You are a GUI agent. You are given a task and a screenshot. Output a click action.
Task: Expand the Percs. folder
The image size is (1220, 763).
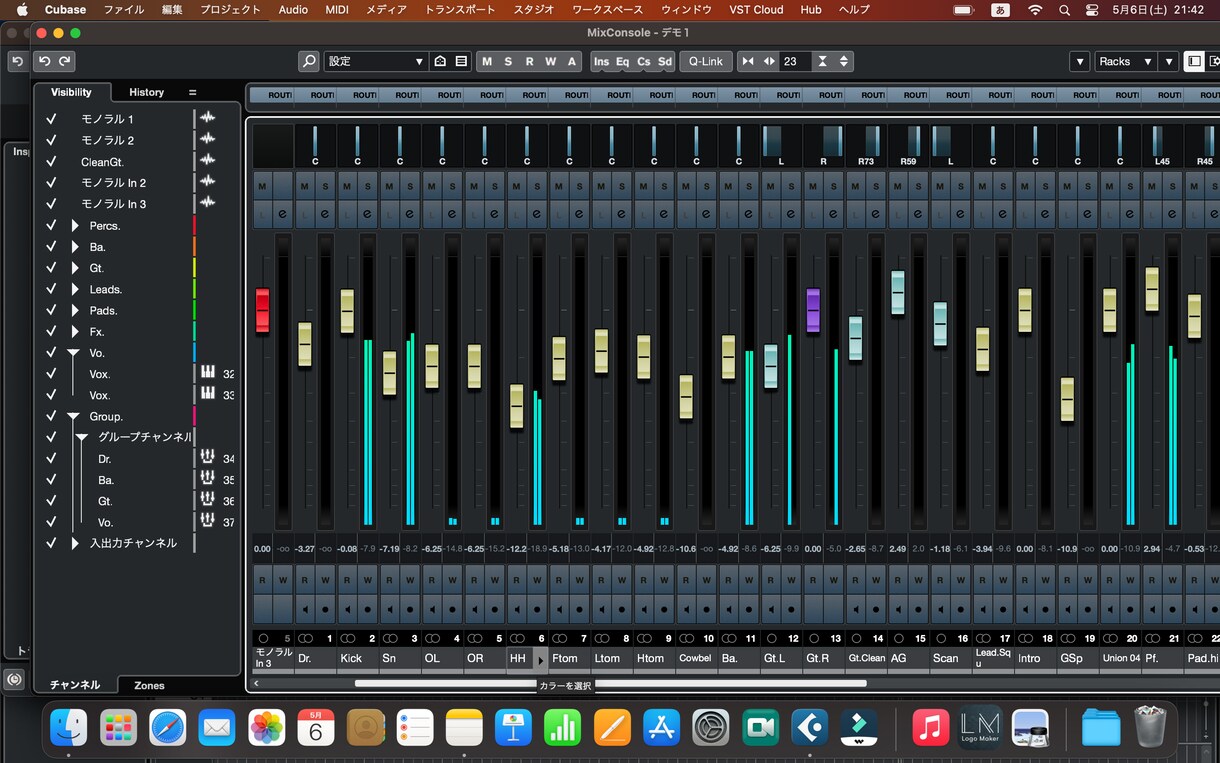click(x=75, y=226)
